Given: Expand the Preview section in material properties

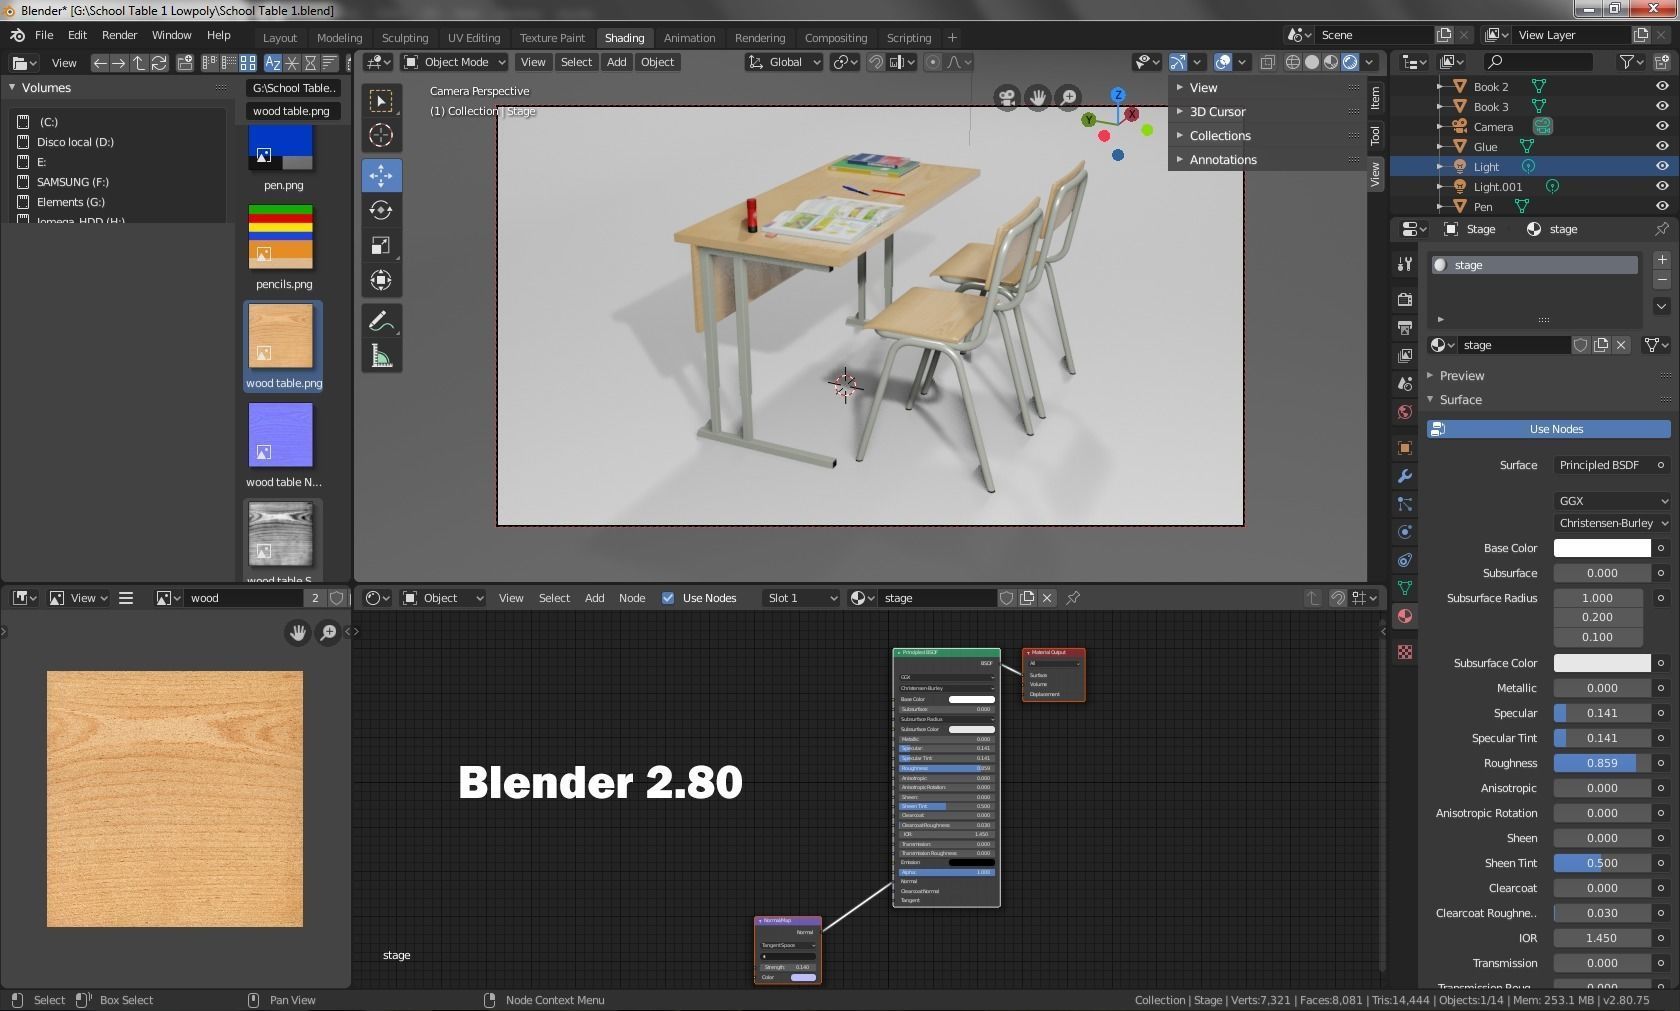Looking at the screenshot, I should (1461, 376).
